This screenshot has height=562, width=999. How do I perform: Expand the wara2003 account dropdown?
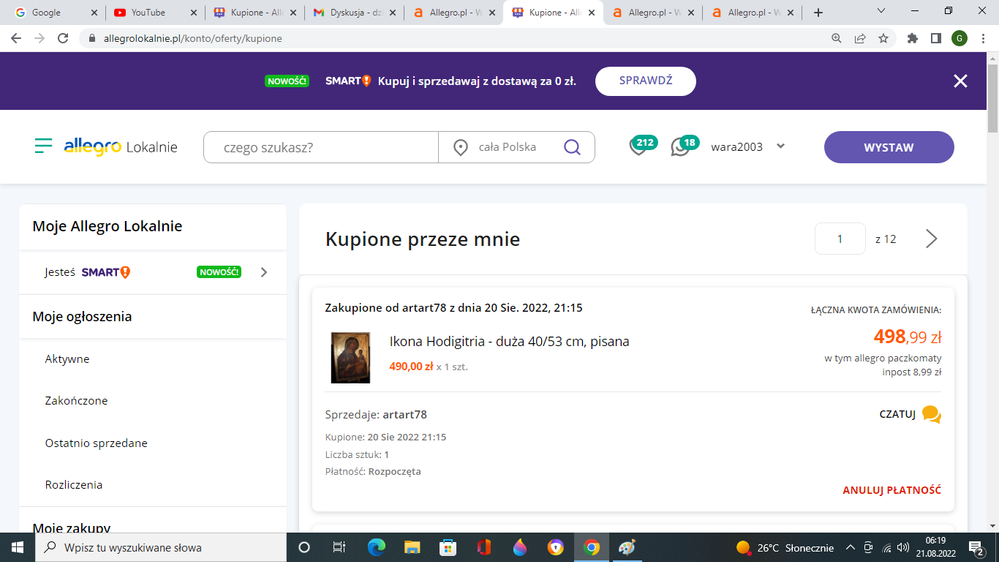pos(780,147)
